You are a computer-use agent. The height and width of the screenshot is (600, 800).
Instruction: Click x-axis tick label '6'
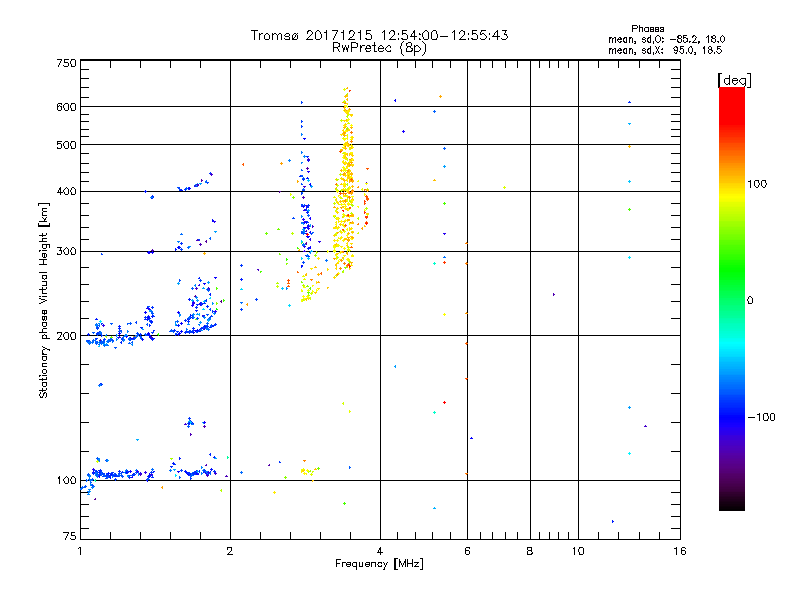(467, 551)
